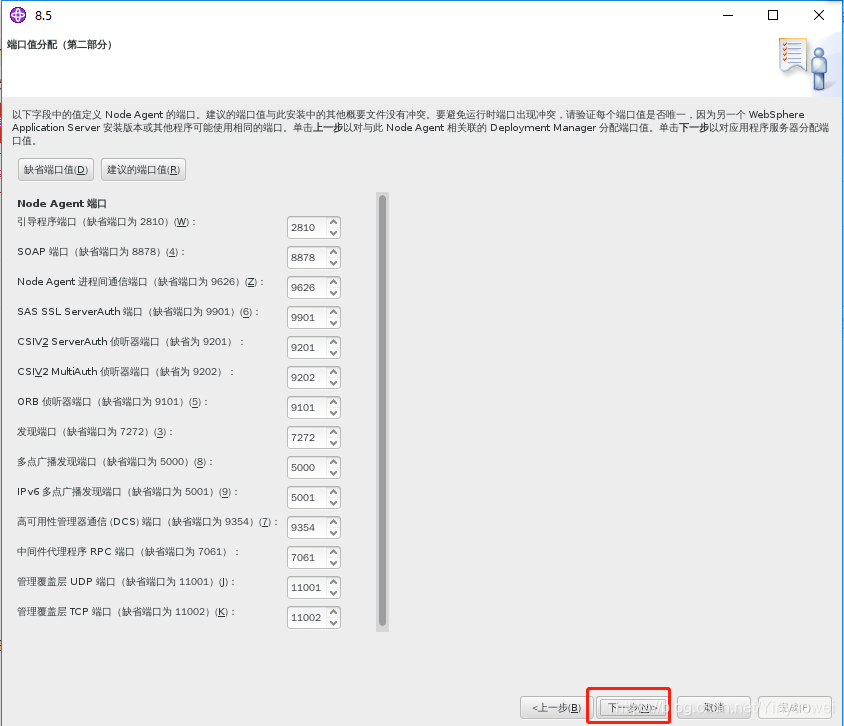The image size is (844, 726).
Task: Cancel the wizard with the 取消 button
Action: [714, 707]
